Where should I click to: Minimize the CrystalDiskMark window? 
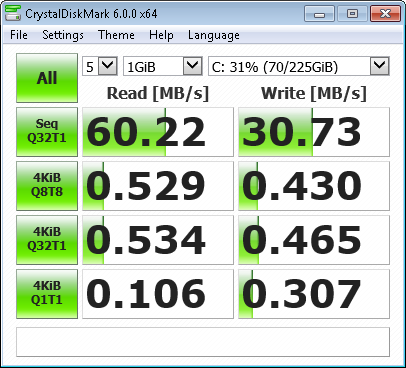click(319, 14)
